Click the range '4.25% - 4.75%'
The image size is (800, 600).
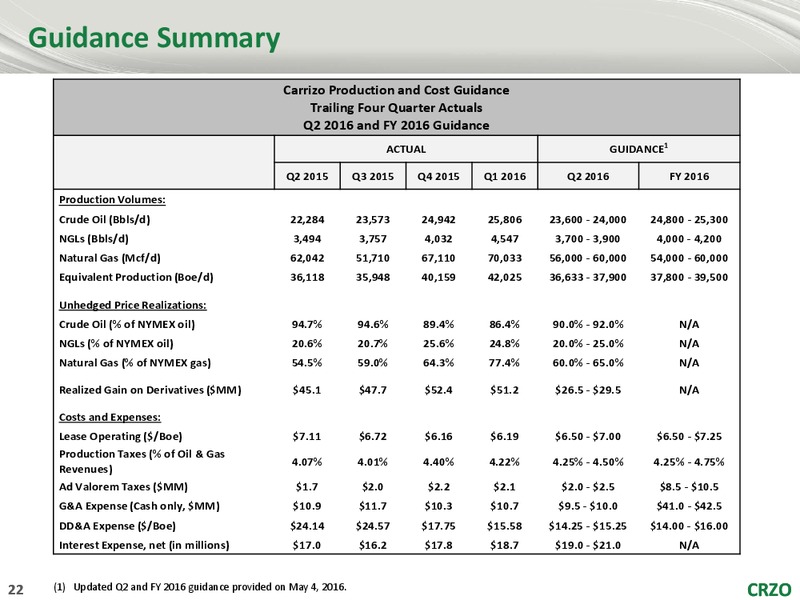689,463
